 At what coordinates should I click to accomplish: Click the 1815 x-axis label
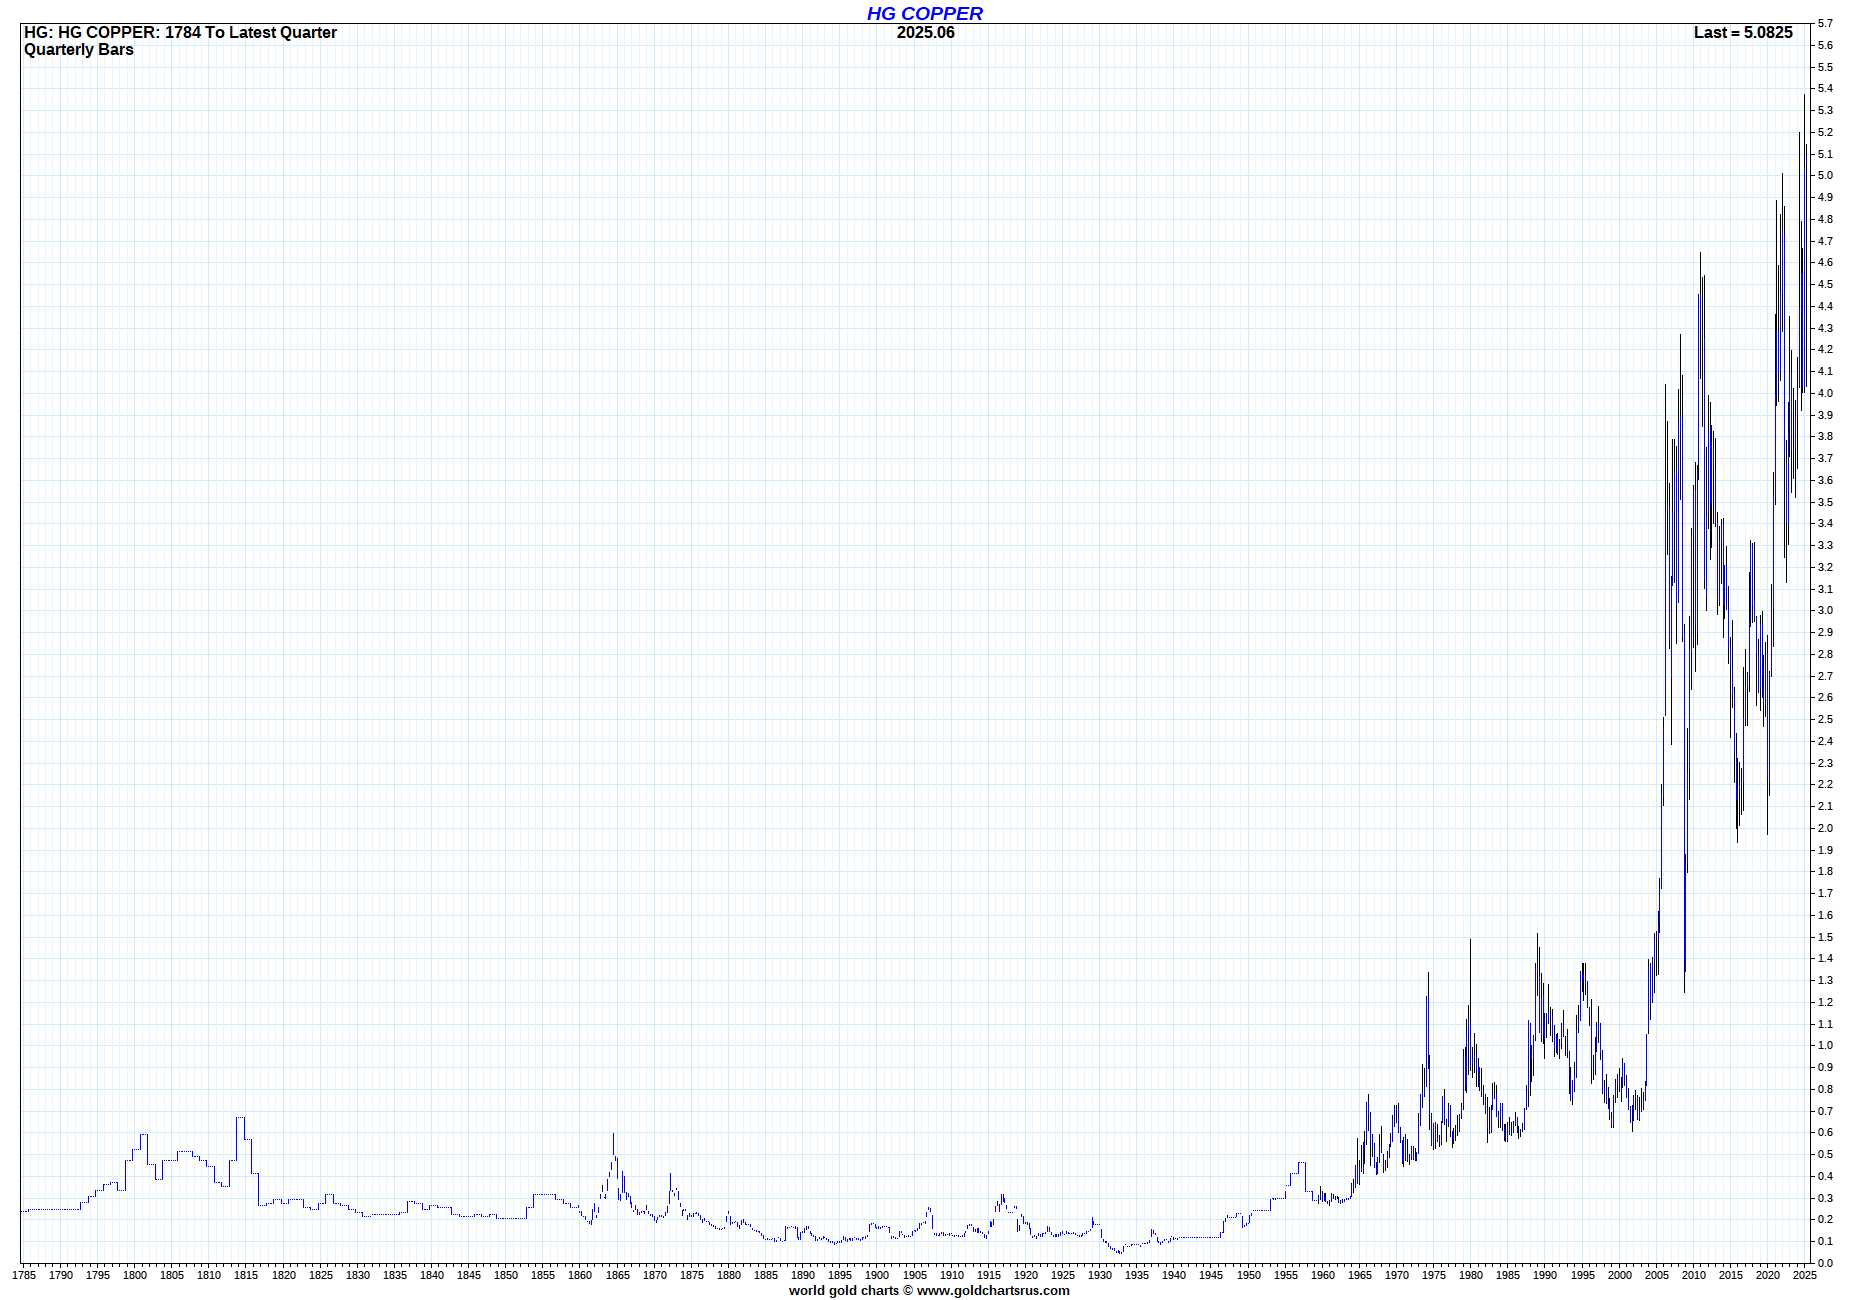click(x=246, y=1275)
